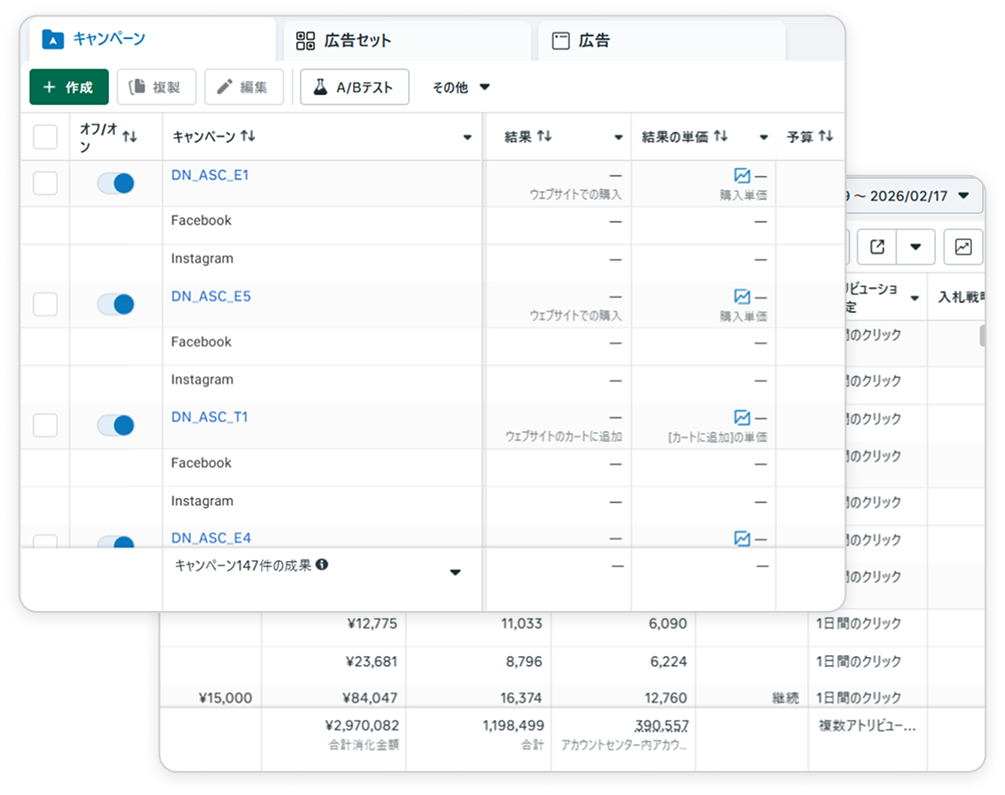Click the chart icon in DN_ASC_E1 row

741,175
